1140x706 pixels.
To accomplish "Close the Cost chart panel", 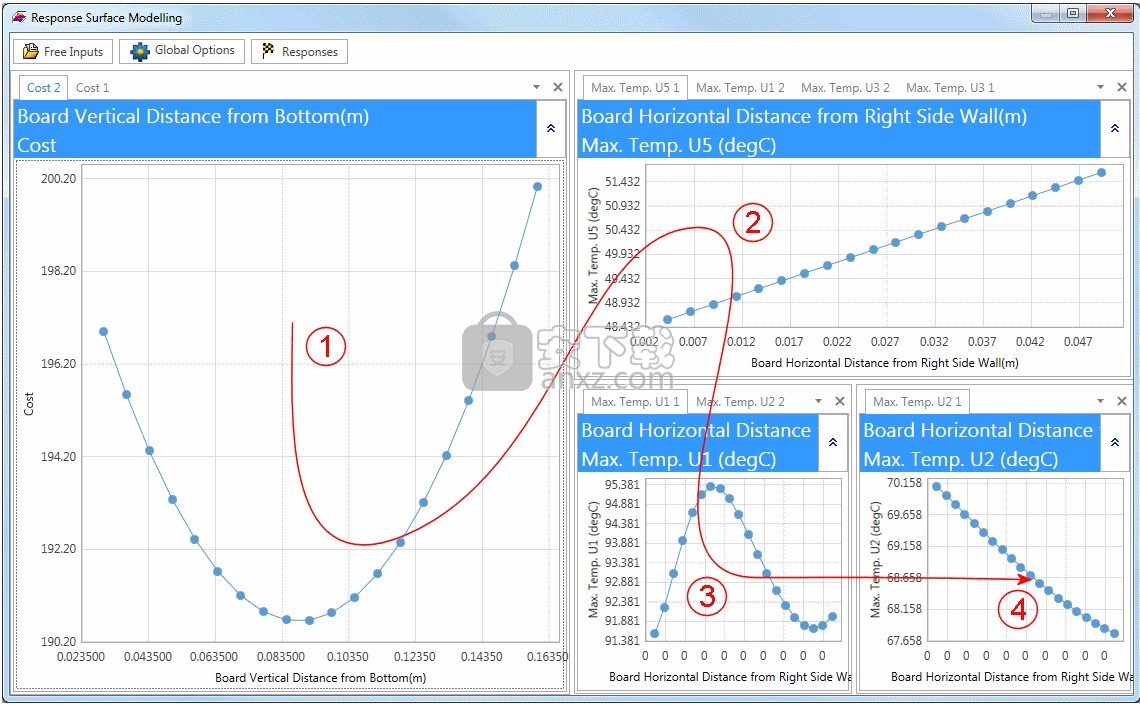I will point(558,87).
